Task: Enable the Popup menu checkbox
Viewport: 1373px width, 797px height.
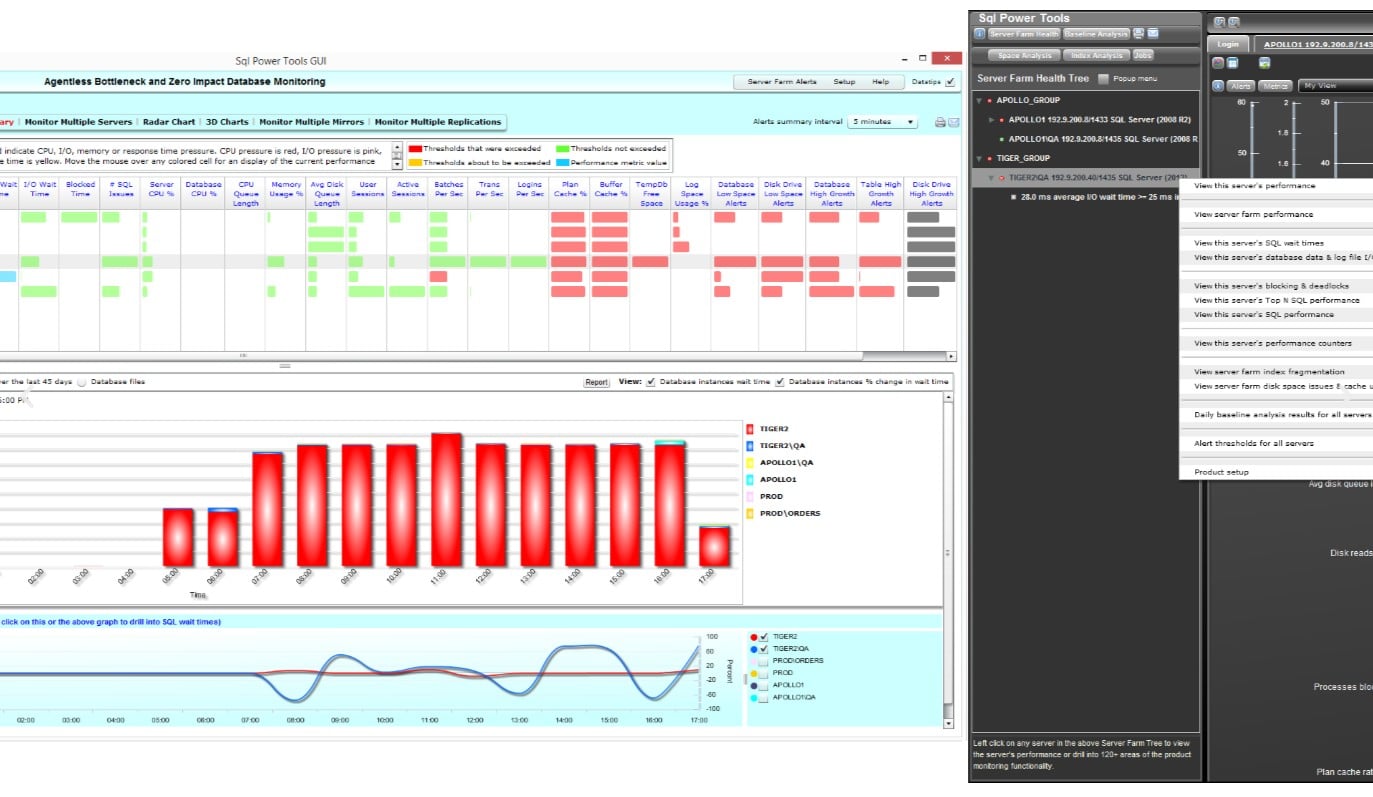Action: (x=1103, y=77)
